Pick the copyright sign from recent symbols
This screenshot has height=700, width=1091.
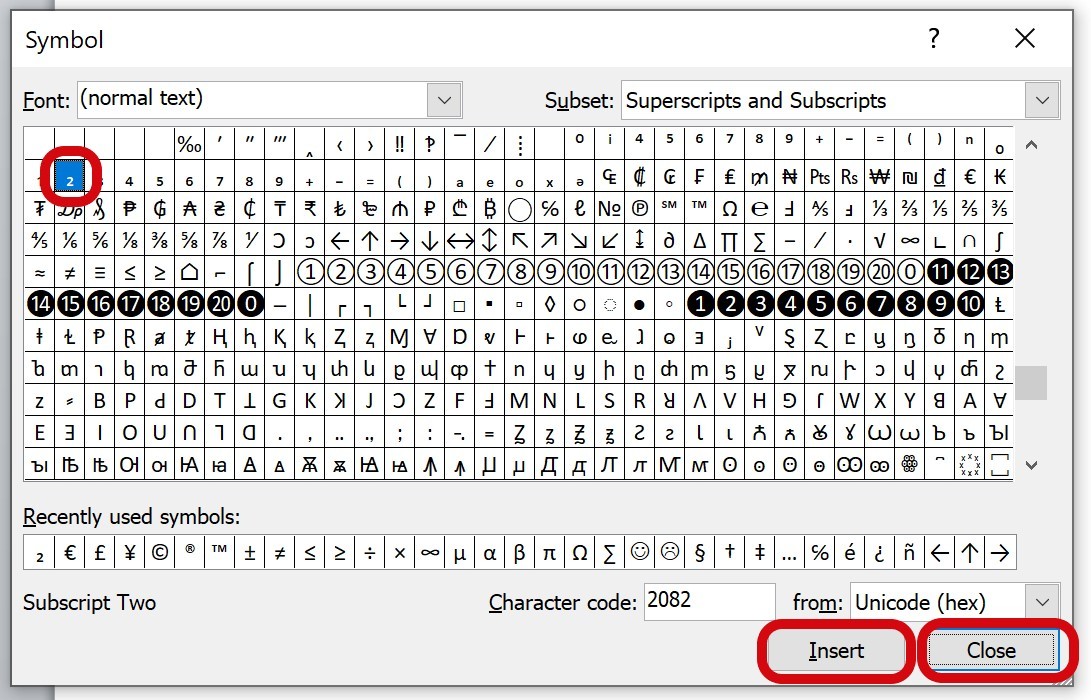[x=160, y=552]
